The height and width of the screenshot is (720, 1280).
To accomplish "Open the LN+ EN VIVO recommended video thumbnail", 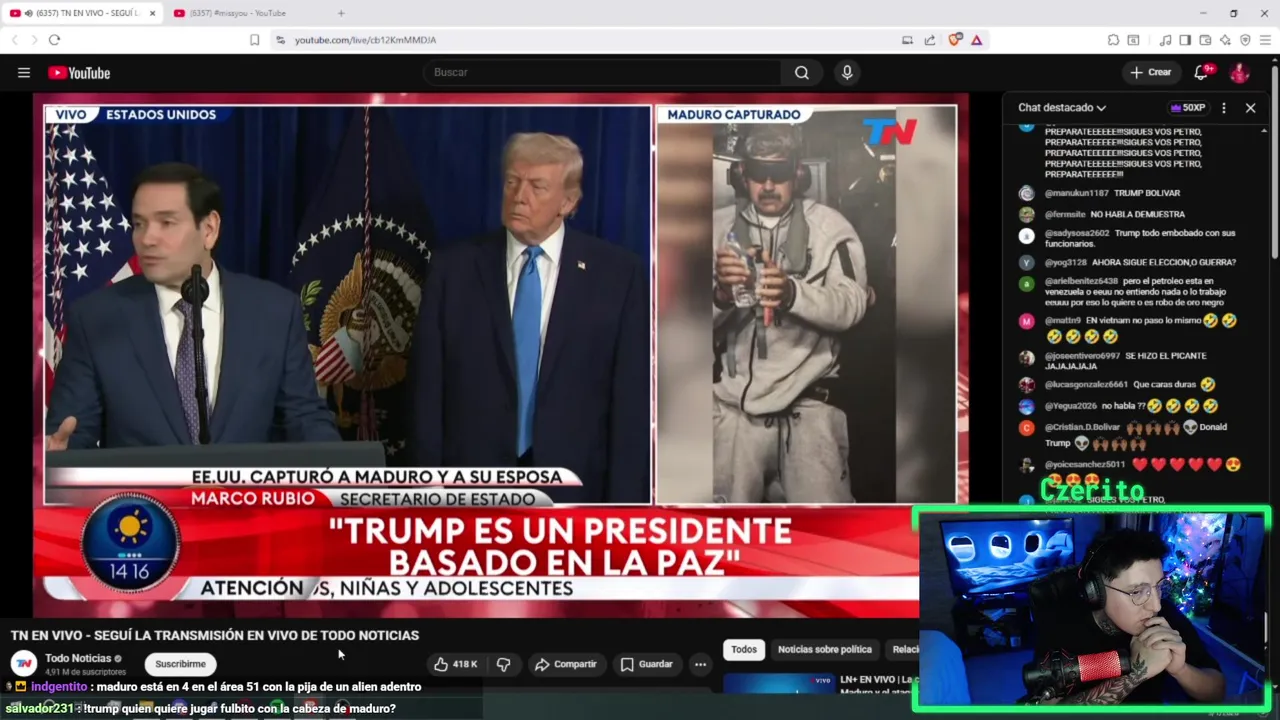I will point(779,685).
